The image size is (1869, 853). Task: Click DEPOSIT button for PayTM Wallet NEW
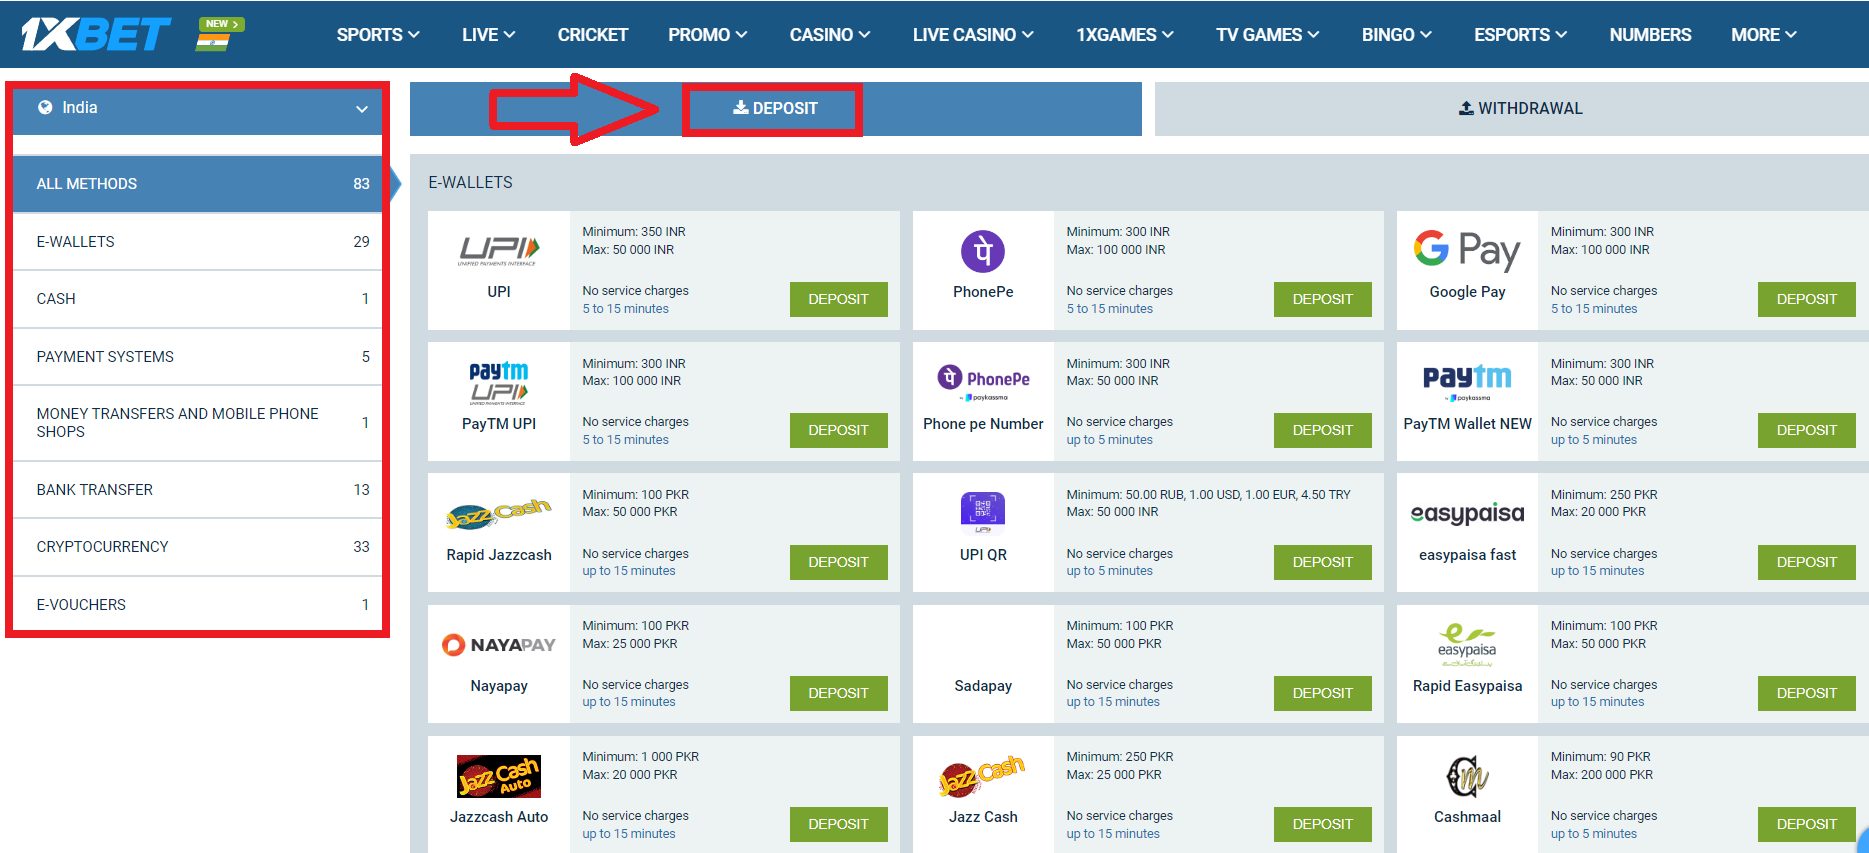[1806, 430]
